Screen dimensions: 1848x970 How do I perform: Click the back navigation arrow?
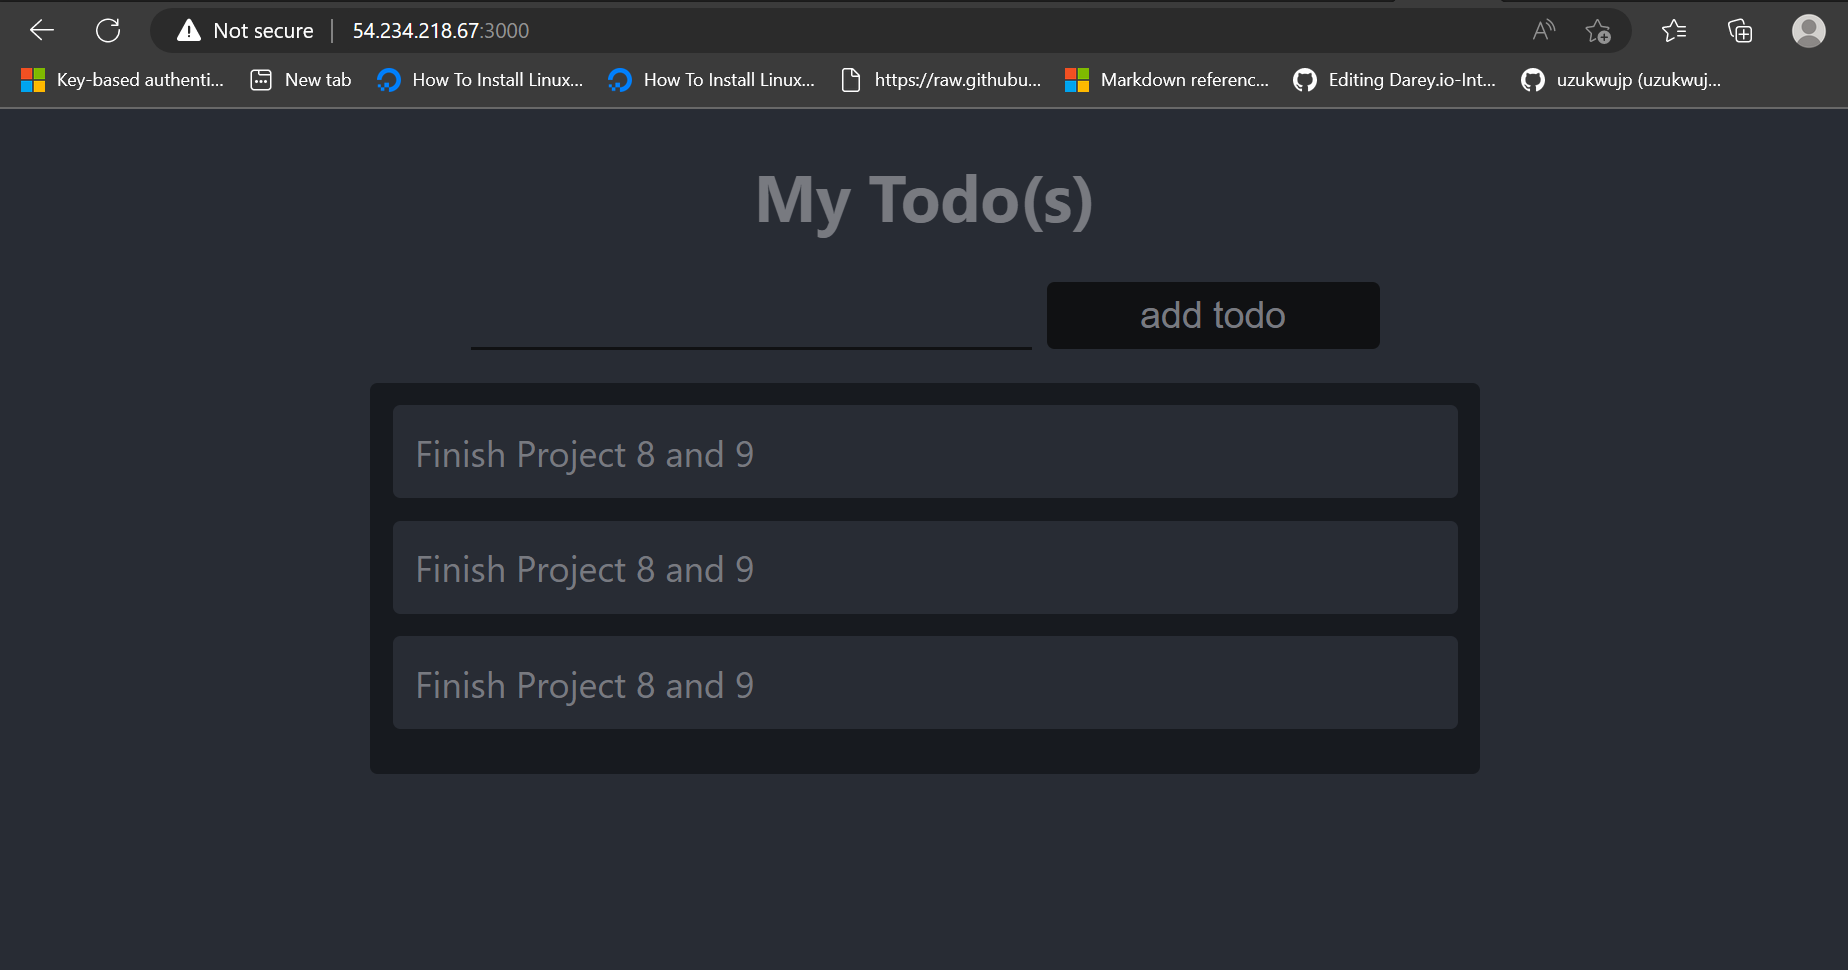pos(41,30)
